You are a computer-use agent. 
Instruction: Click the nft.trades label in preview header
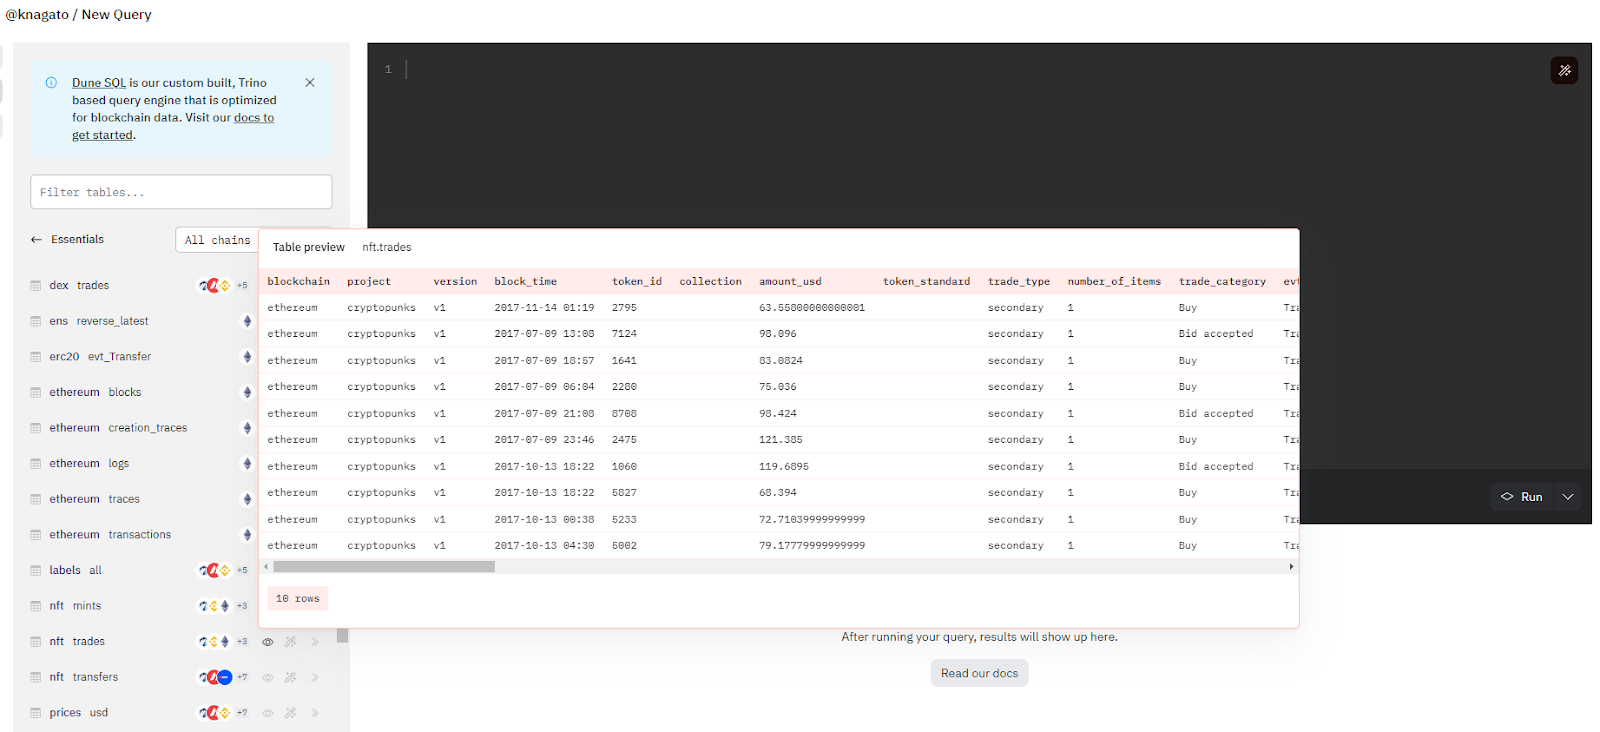387,248
